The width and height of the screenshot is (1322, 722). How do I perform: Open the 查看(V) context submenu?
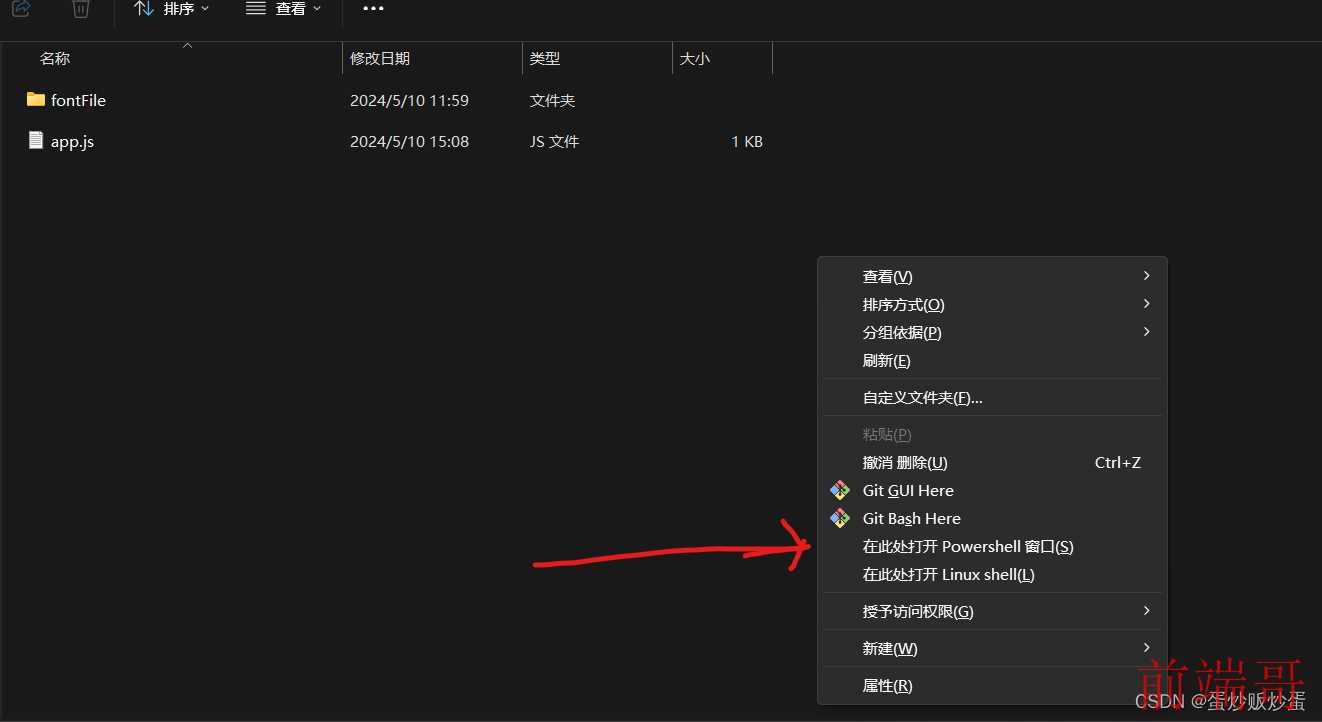point(992,276)
